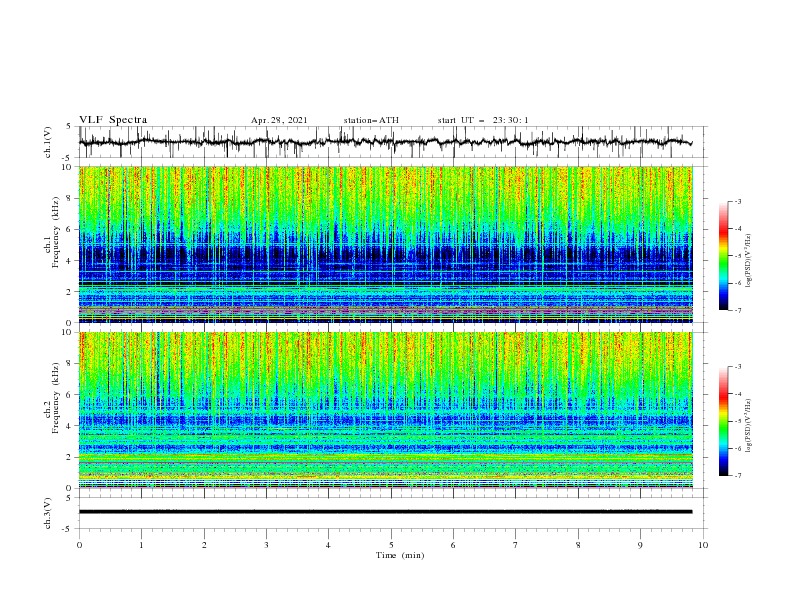Screen dimensions: 792x612
Task: Click the "ch.1(V)" axis label
Action: 47,142
